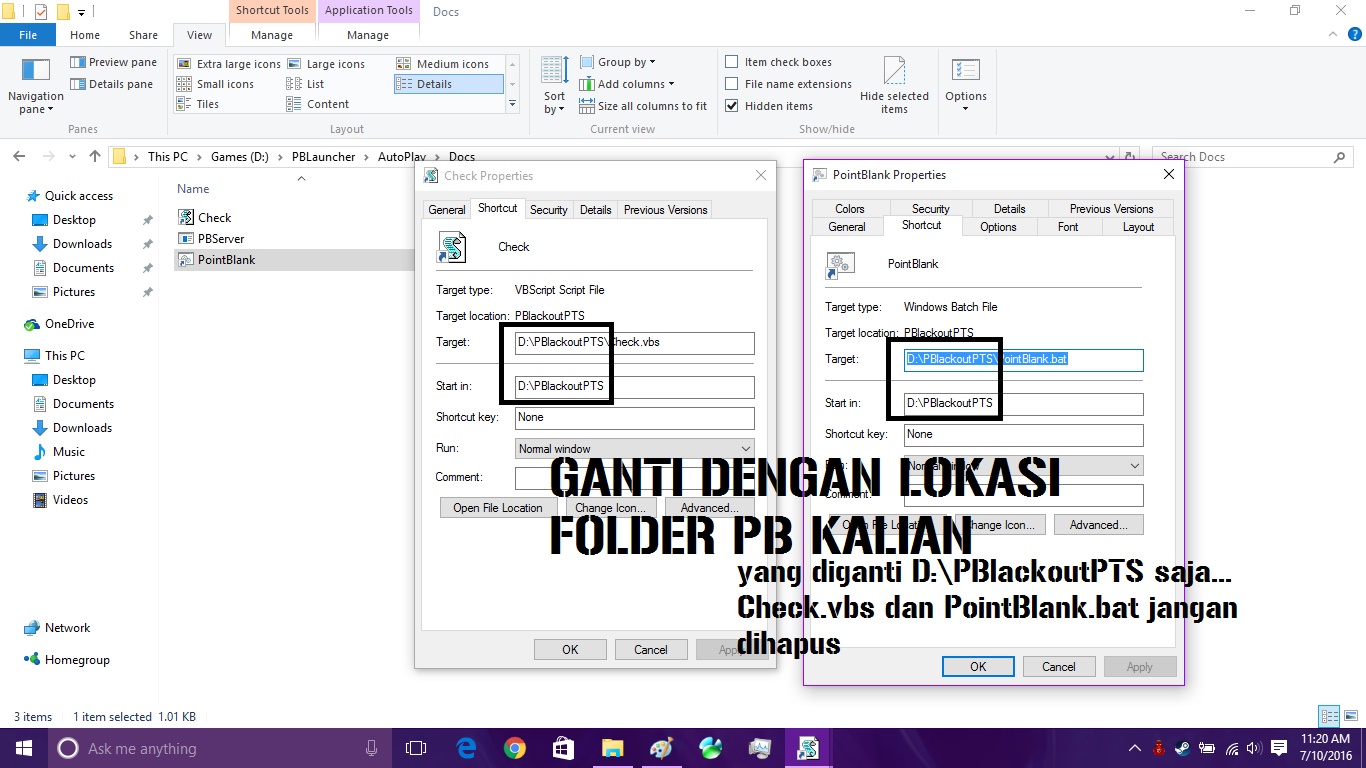Image resolution: width=1366 pixels, height=768 pixels.
Task: Click OK in Check Properties
Action: click(570, 650)
